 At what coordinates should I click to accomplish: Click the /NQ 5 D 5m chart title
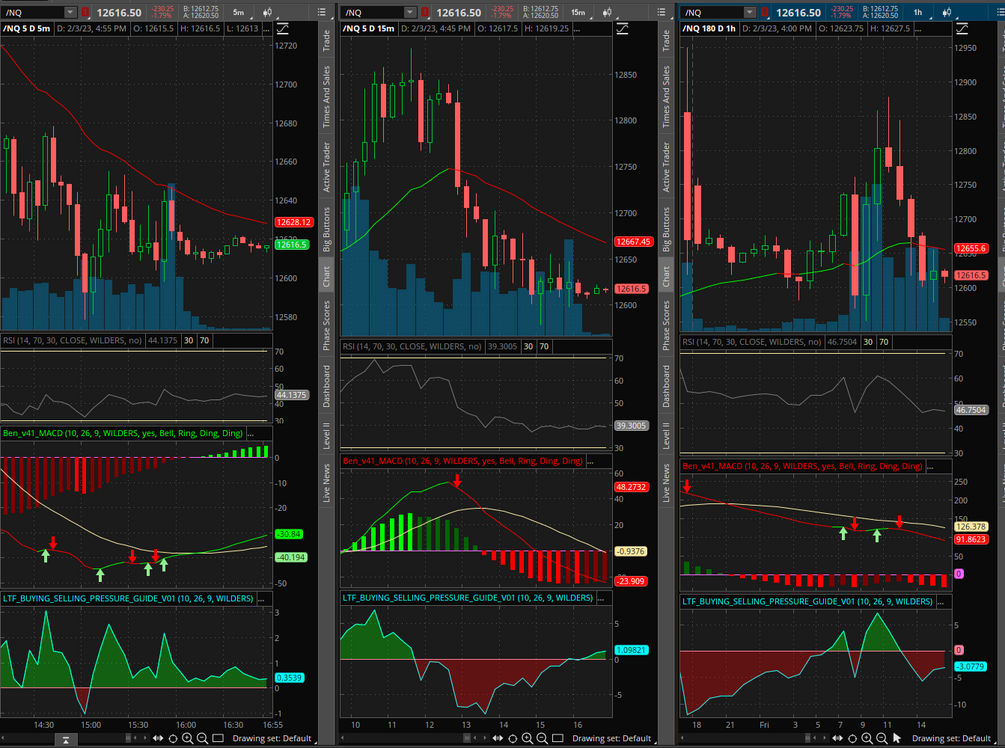[x=26, y=28]
